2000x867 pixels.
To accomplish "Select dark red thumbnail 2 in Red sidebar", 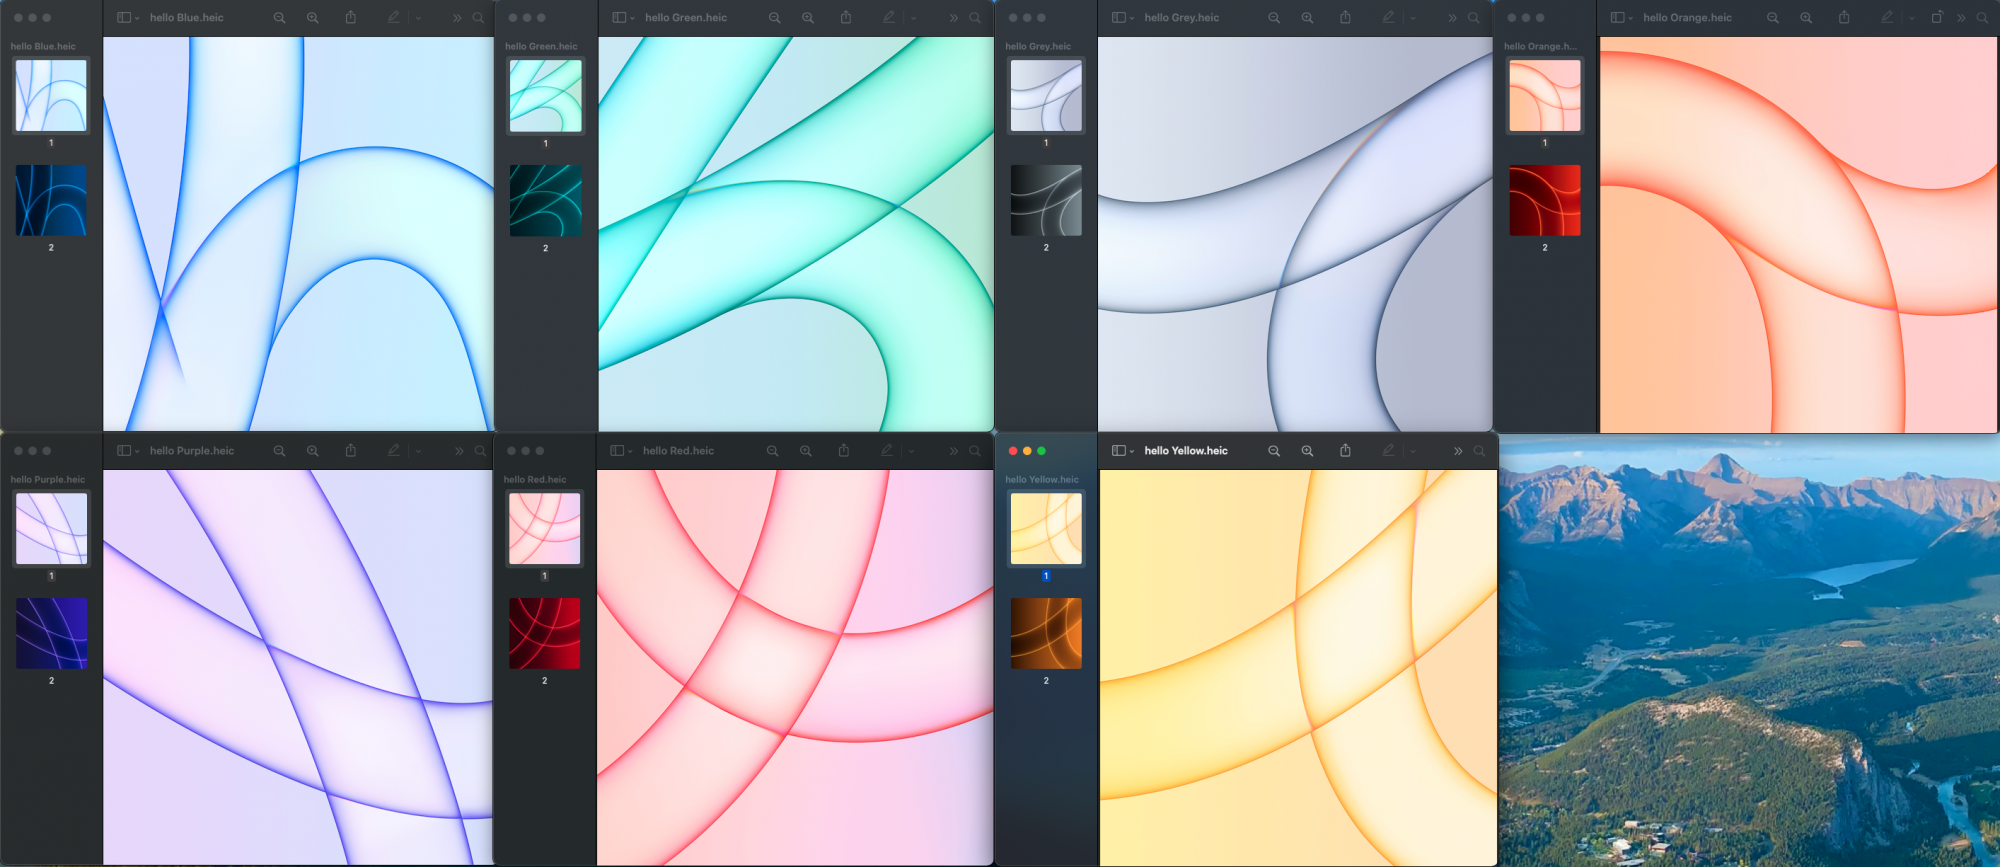I will click(545, 633).
